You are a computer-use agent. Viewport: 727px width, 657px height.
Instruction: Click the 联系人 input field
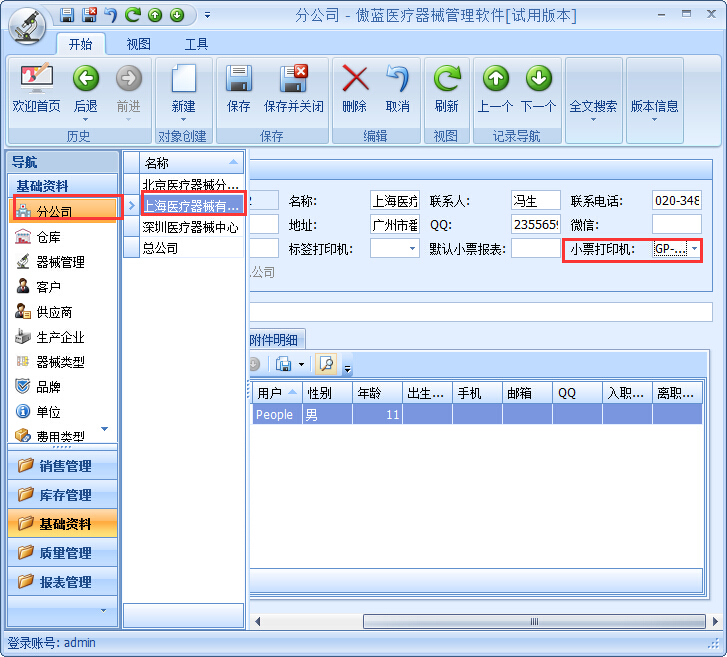point(535,200)
